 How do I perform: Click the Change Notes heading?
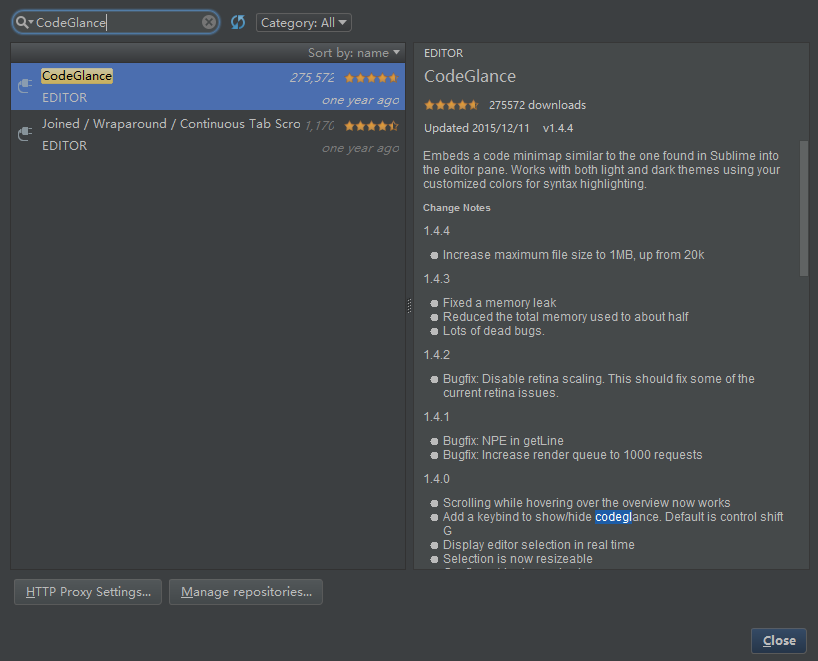tap(457, 208)
